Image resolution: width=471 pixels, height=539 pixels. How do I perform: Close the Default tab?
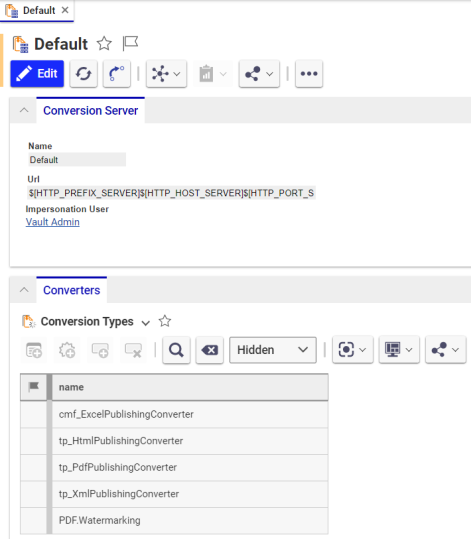tap(65, 10)
